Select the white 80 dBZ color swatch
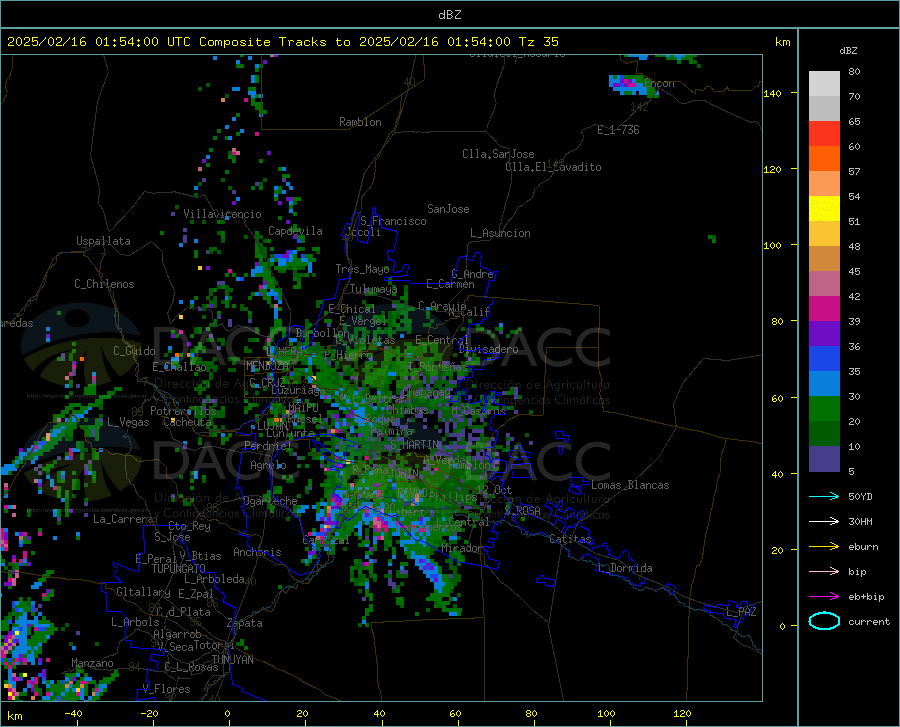900x727 pixels. tap(824, 84)
